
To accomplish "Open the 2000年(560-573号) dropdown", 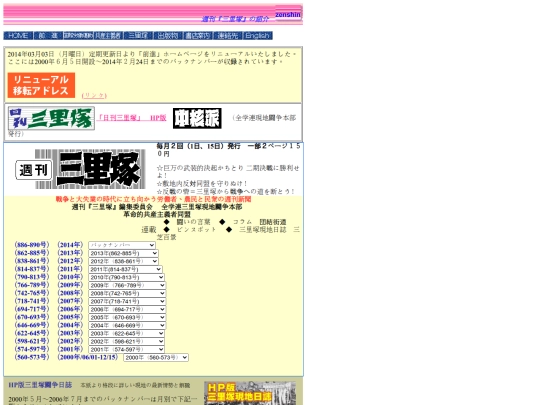I will [156, 358].
